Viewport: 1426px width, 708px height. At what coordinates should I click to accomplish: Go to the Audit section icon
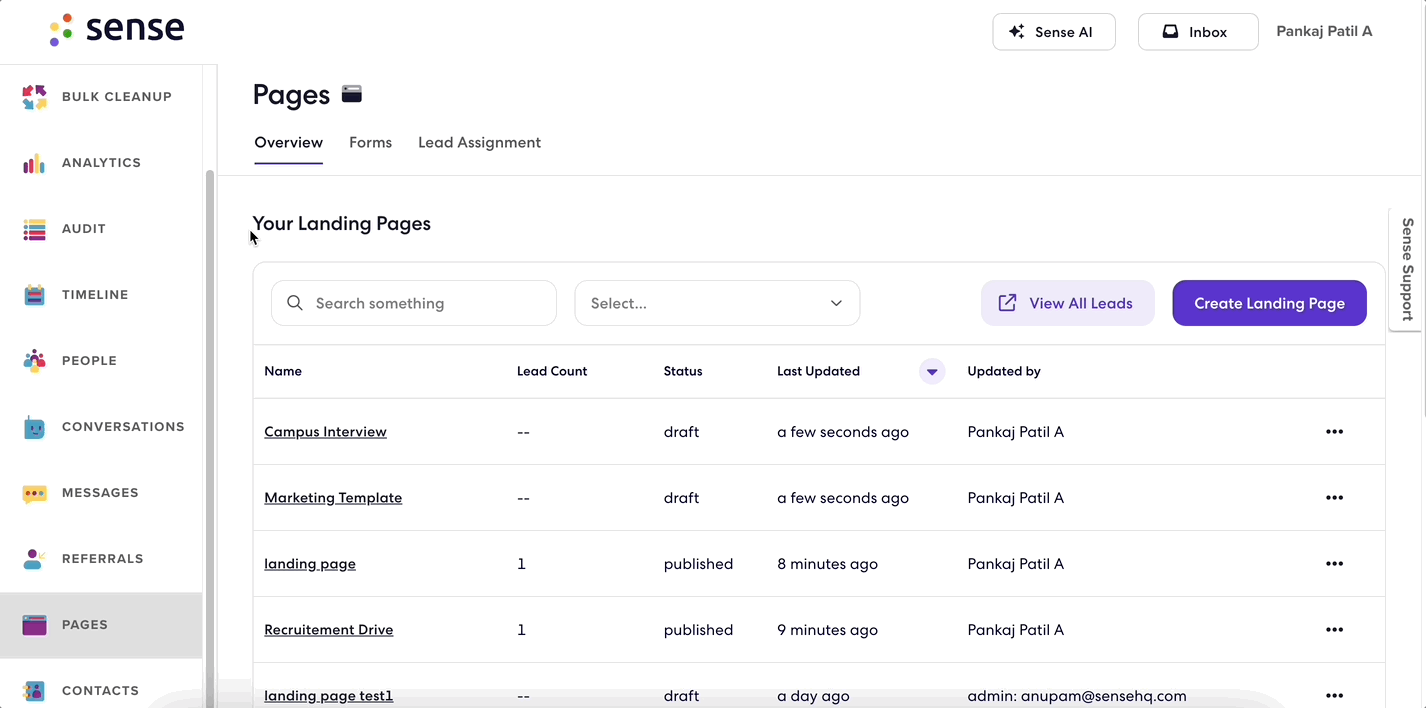point(34,229)
